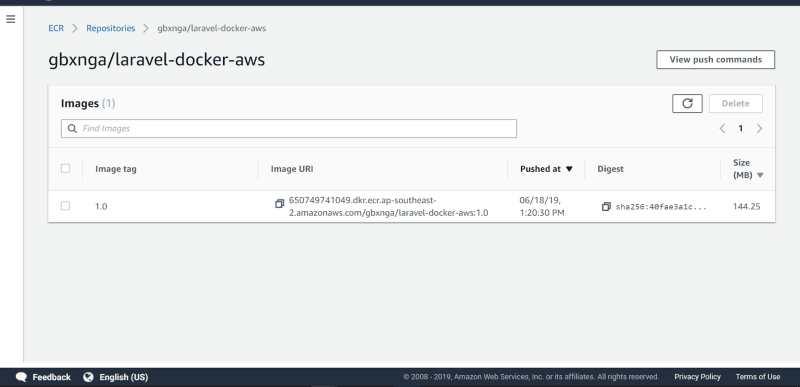Screen dimensions: 800x387
Task: Click the image tag value 1.0
Action: (101, 207)
